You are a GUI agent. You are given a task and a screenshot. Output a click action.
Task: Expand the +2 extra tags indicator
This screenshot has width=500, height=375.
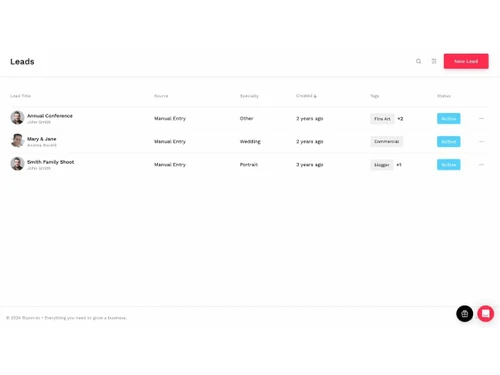coord(400,119)
